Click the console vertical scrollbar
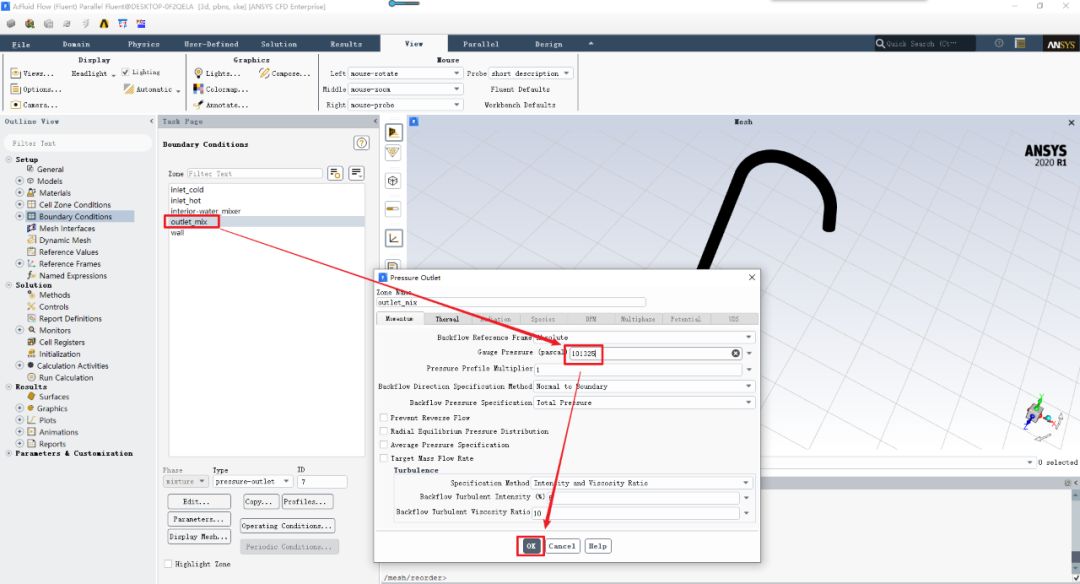This screenshot has height=584, width=1080. pos(1074,532)
